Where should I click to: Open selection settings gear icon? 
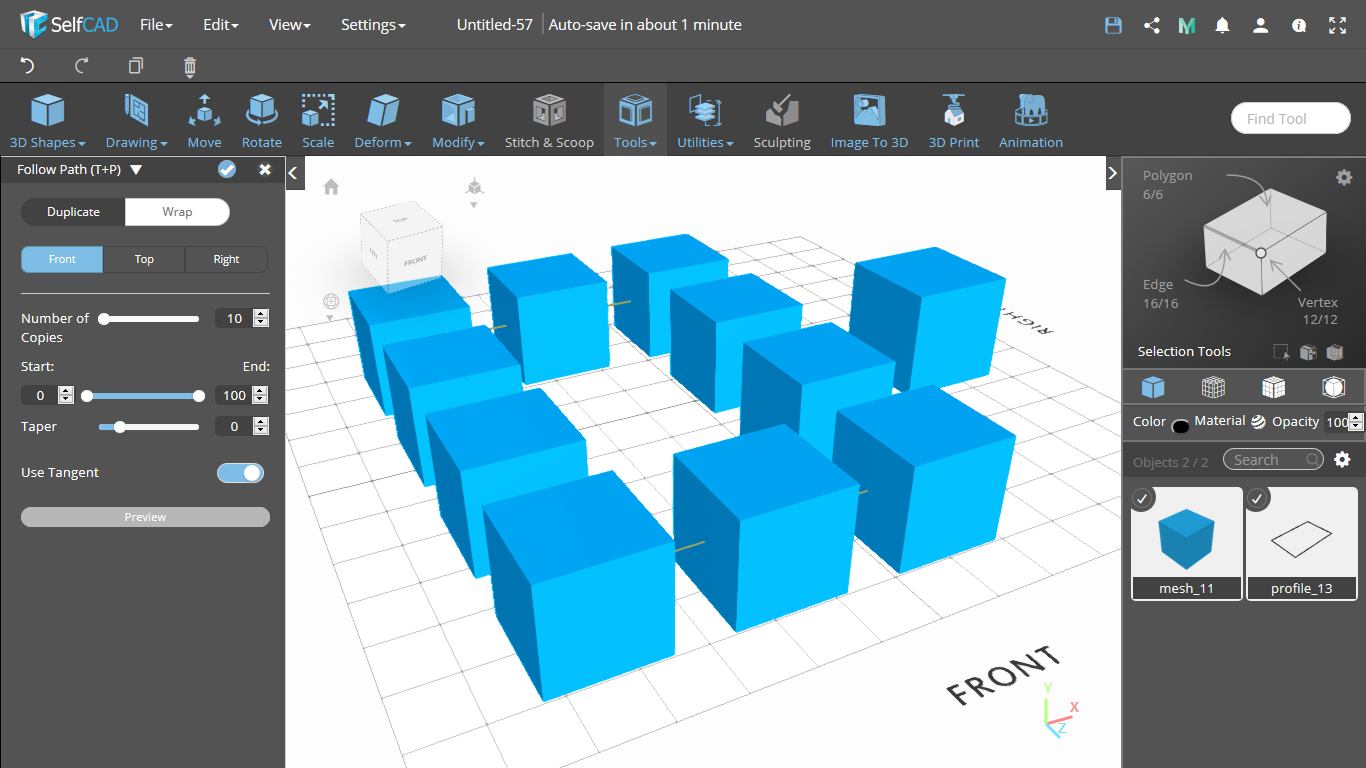pyautogui.click(x=1344, y=177)
